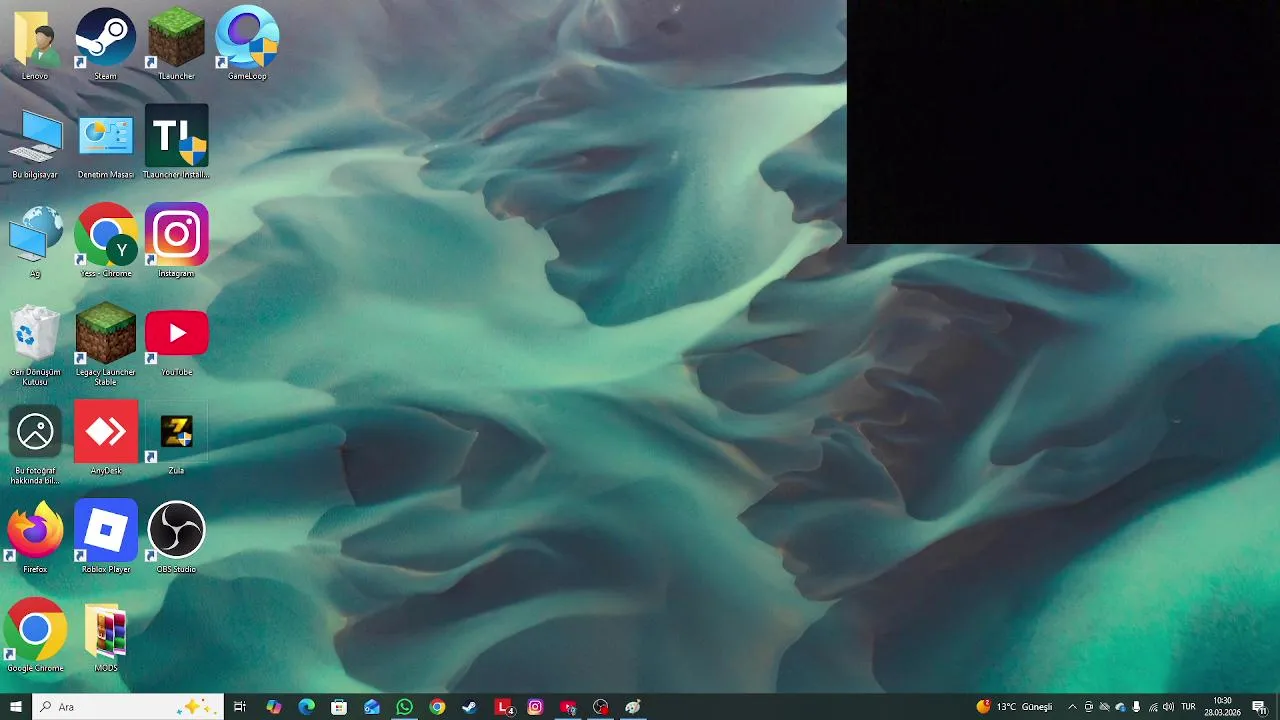1280x720 pixels.
Task: Select the Ağ network icon
Action: (x=35, y=241)
